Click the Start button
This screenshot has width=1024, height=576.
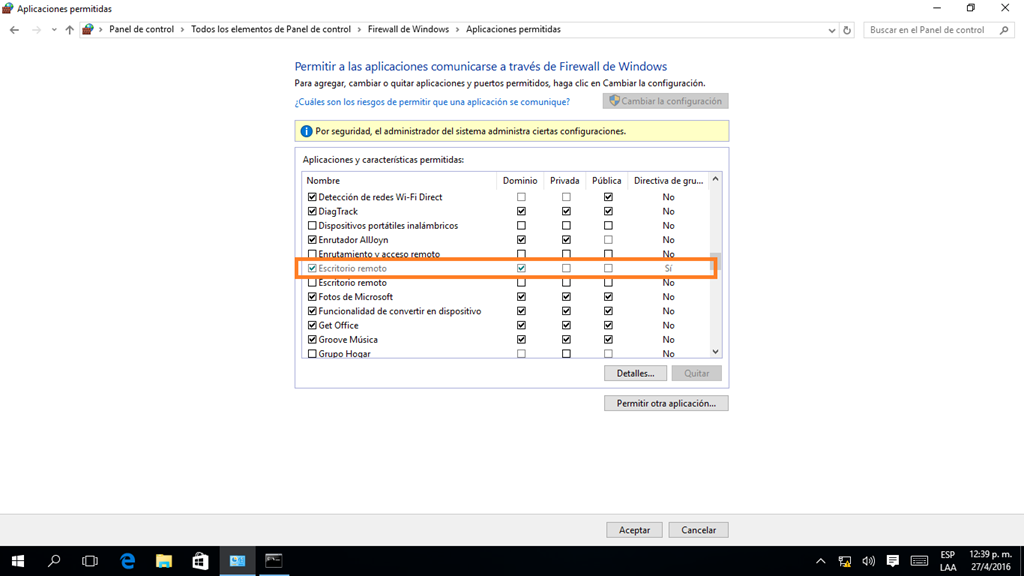coord(17,560)
